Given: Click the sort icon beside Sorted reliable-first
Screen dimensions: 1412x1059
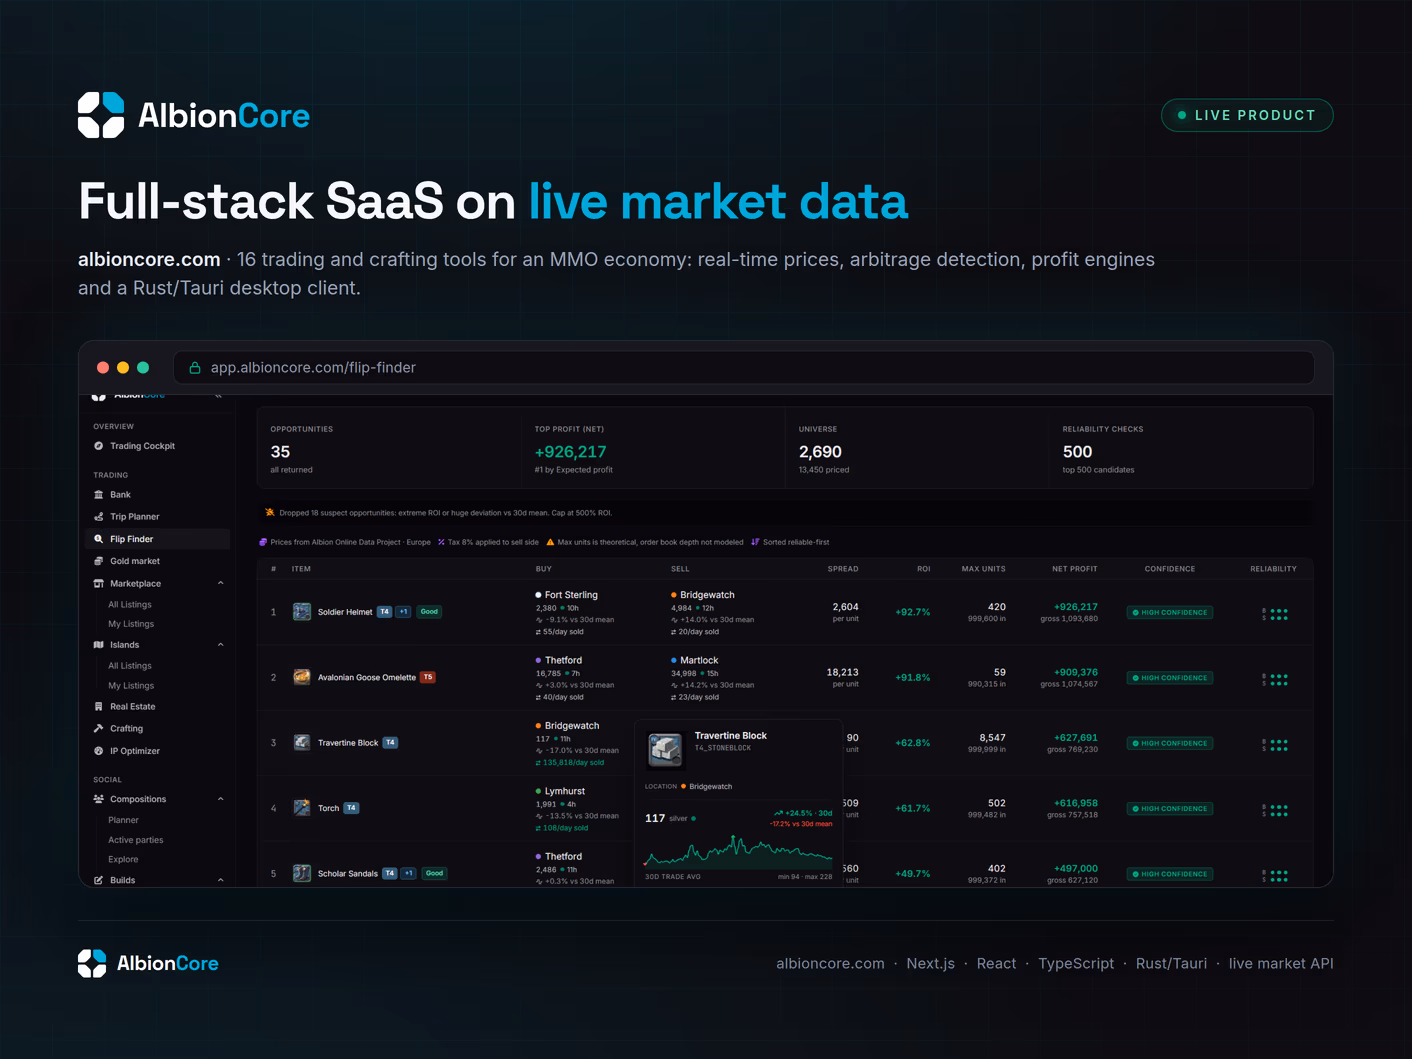Looking at the screenshot, I should pyautogui.click(x=755, y=542).
